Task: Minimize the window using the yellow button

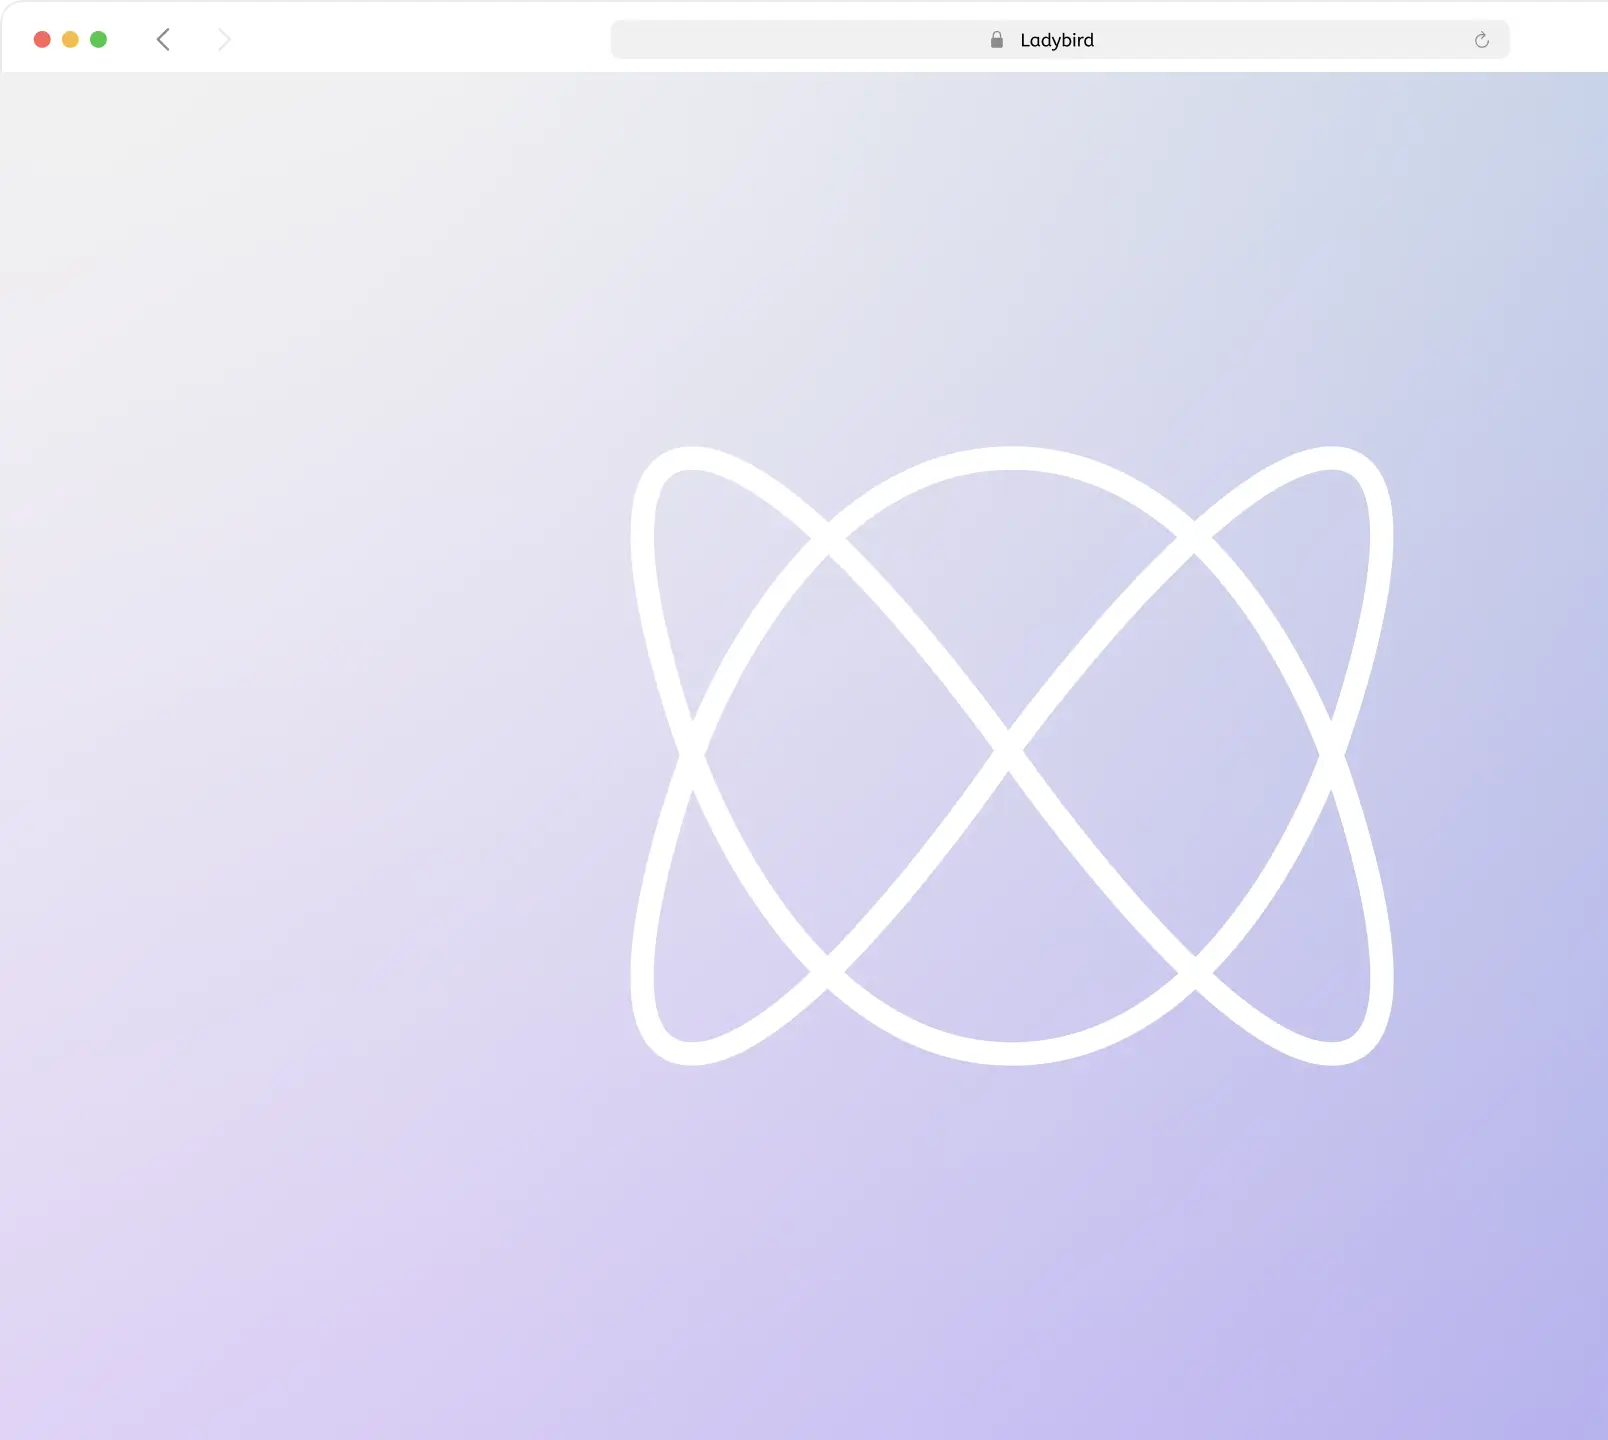Action: pos(70,40)
